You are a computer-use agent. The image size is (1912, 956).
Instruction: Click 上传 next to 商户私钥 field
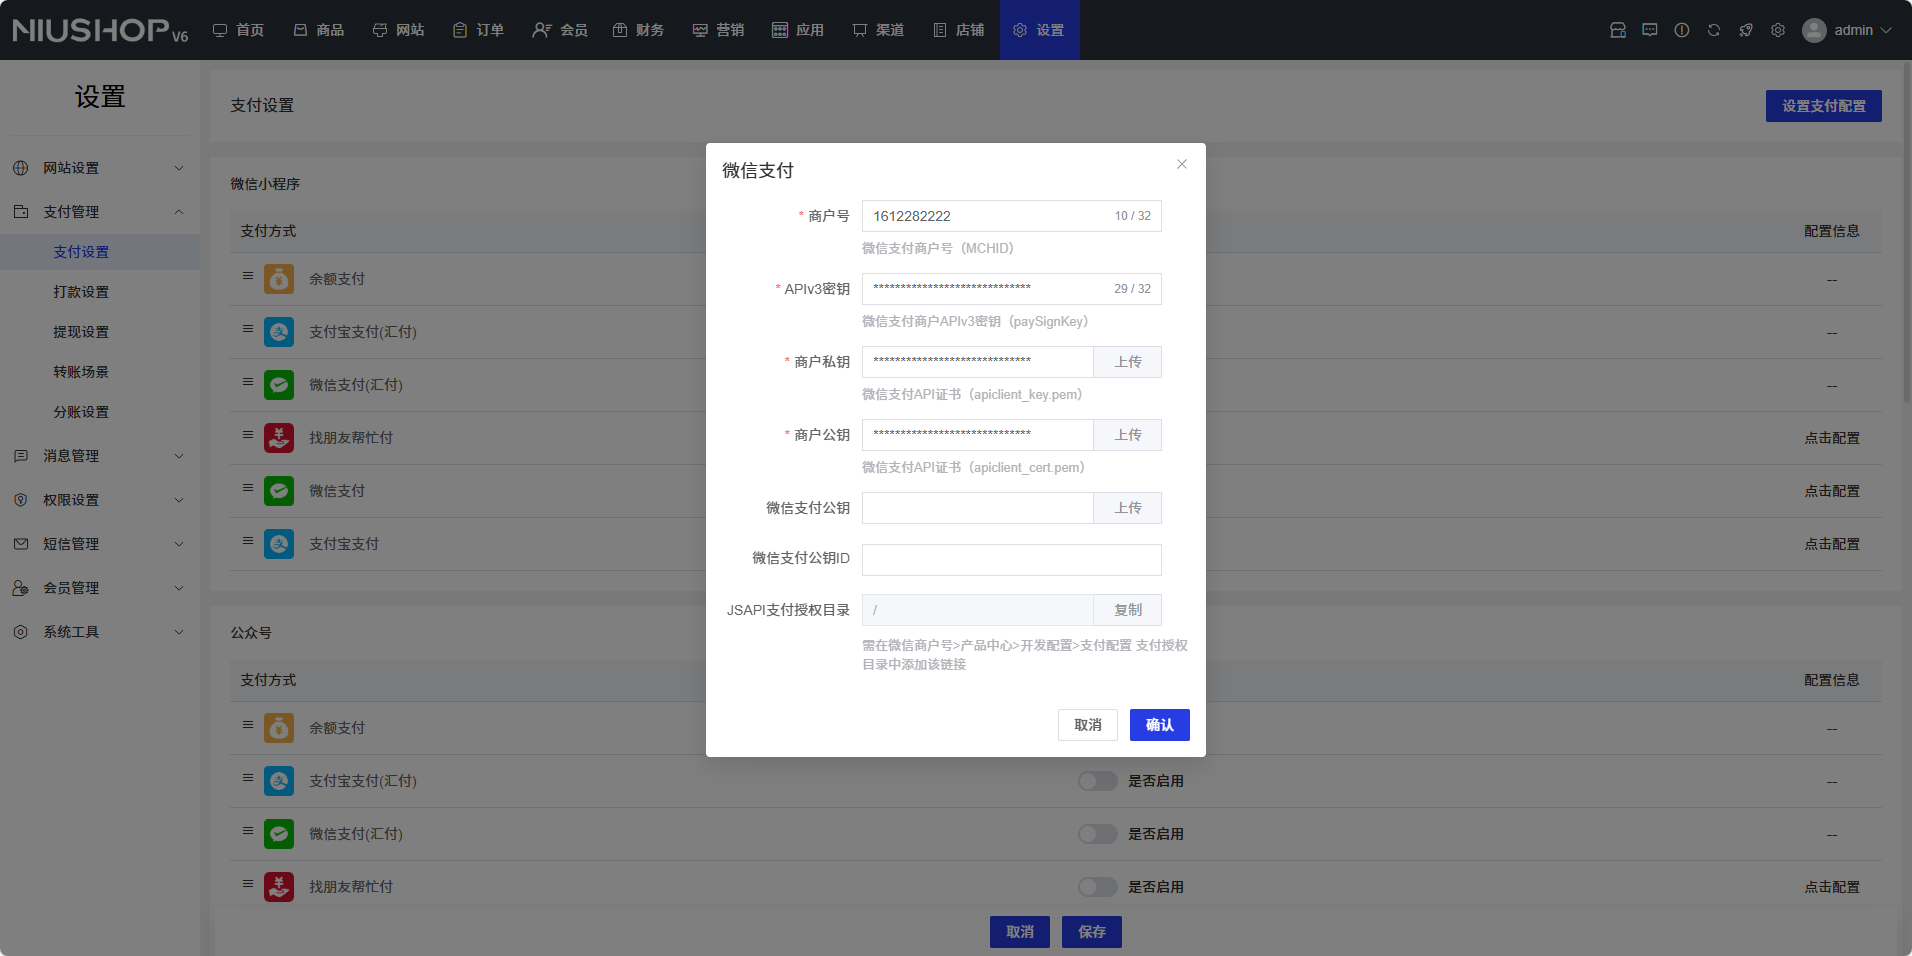click(x=1127, y=362)
